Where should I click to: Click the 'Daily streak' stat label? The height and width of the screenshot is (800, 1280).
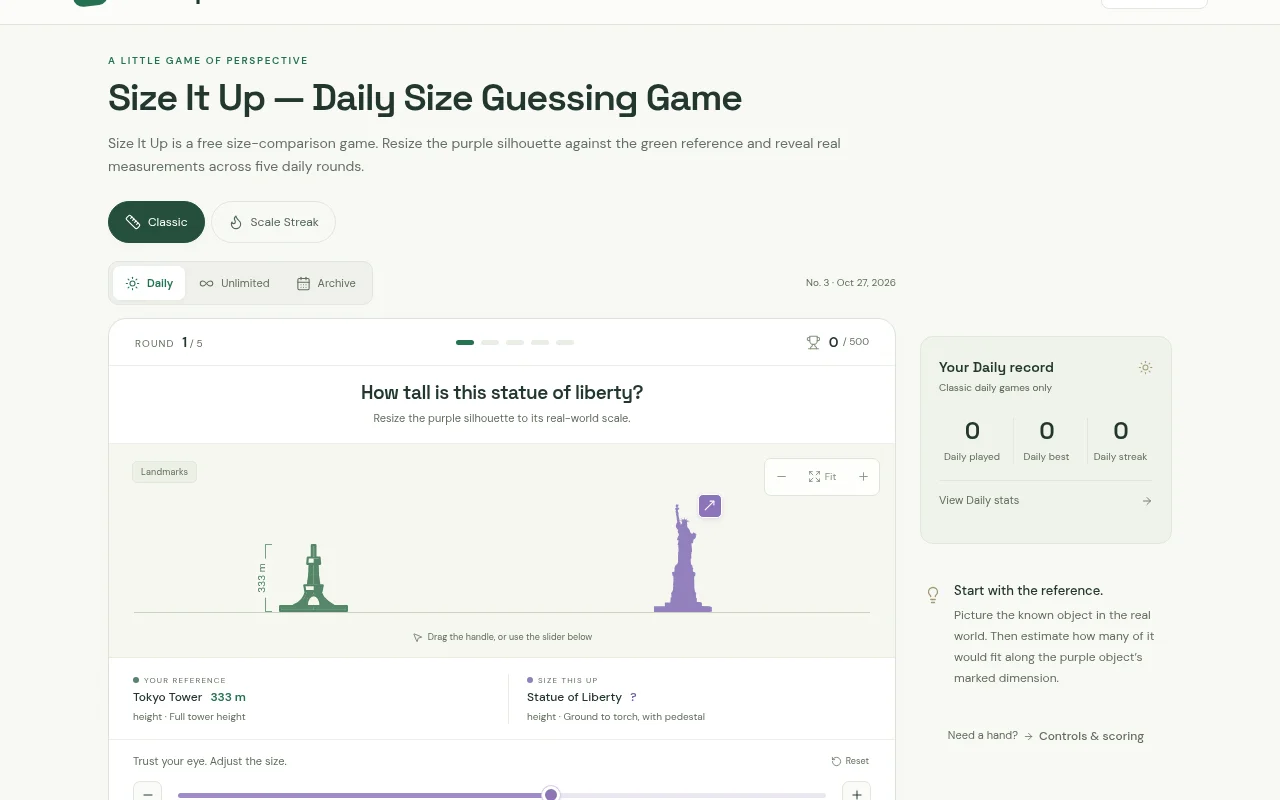[x=1120, y=457]
